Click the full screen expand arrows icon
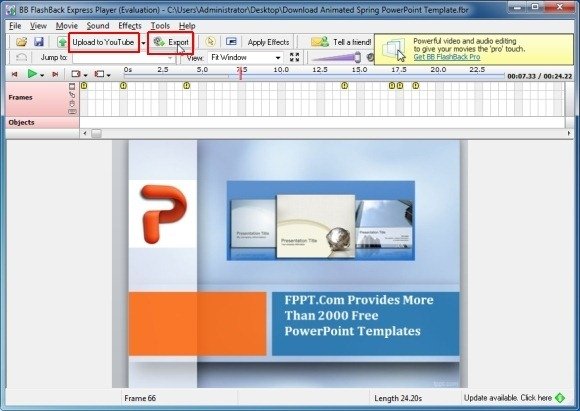Viewport: 580px width, 411px height. pyautogui.click(x=294, y=57)
